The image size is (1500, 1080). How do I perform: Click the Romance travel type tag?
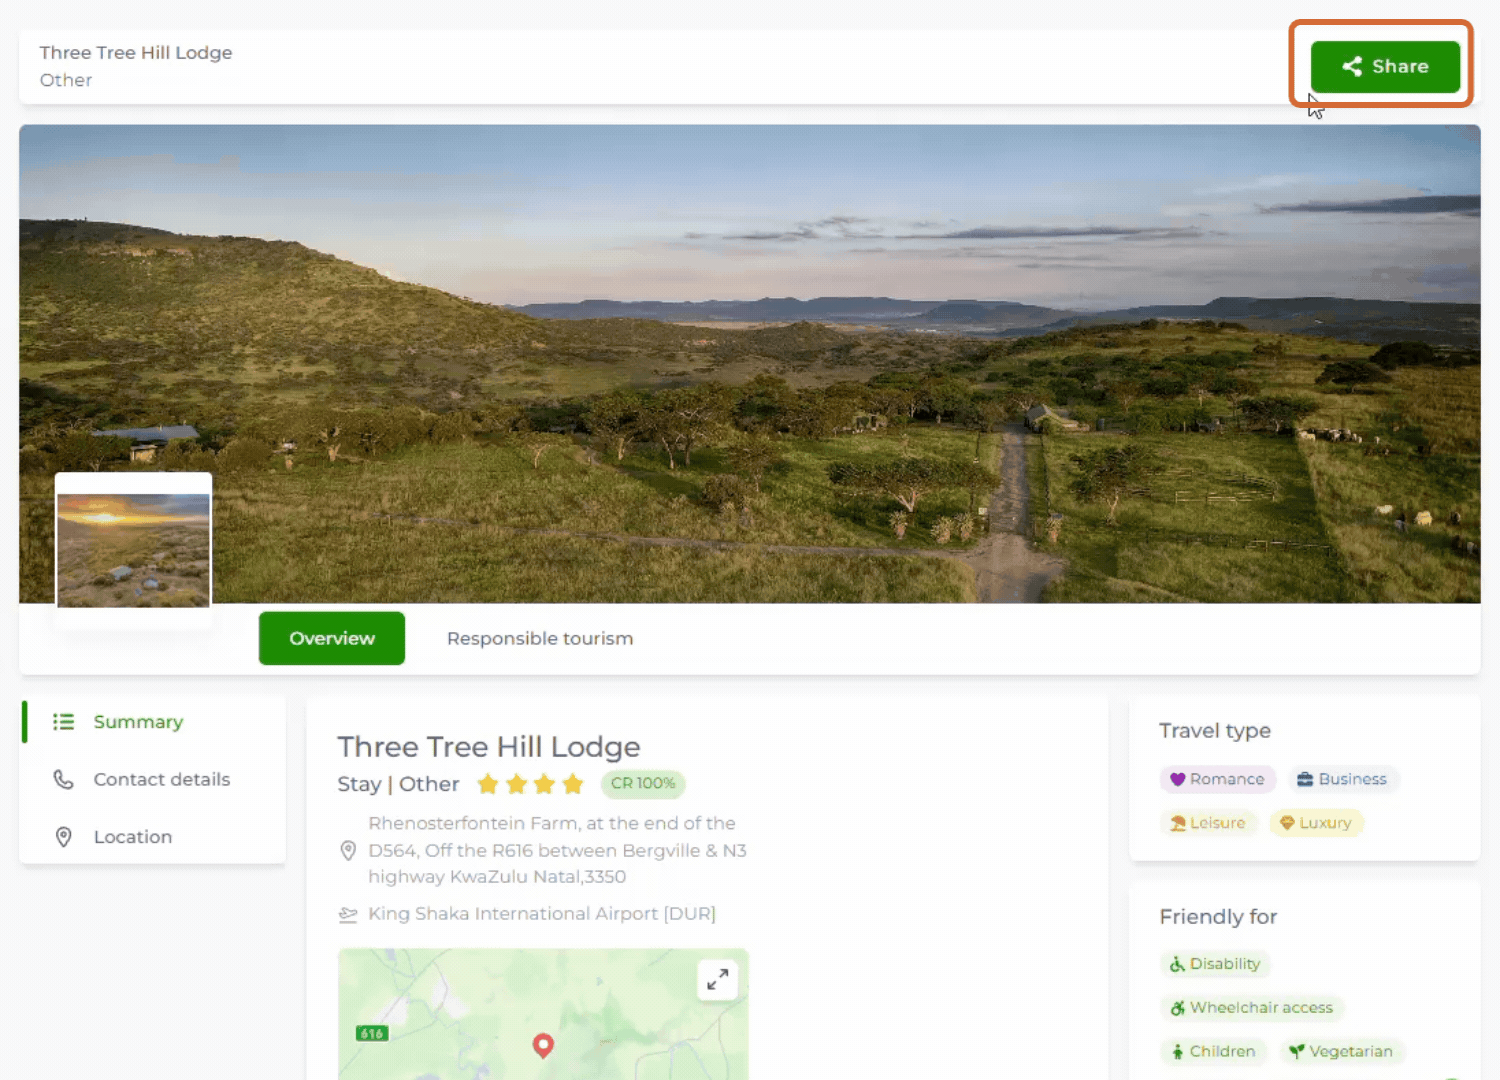pyautogui.click(x=1218, y=779)
